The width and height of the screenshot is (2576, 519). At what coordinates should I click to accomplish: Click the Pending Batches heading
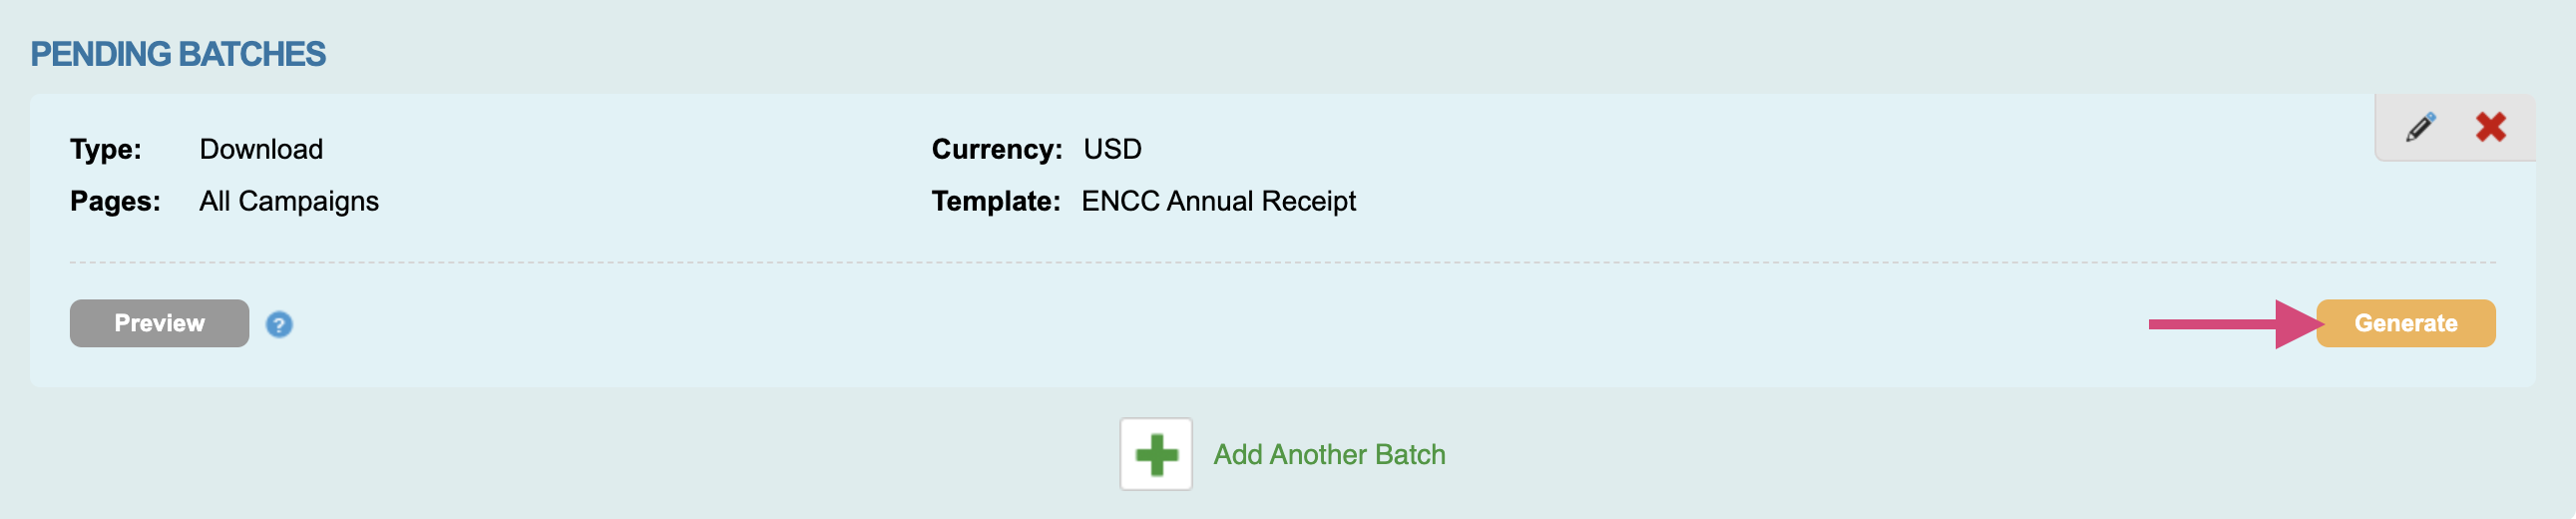(178, 54)
